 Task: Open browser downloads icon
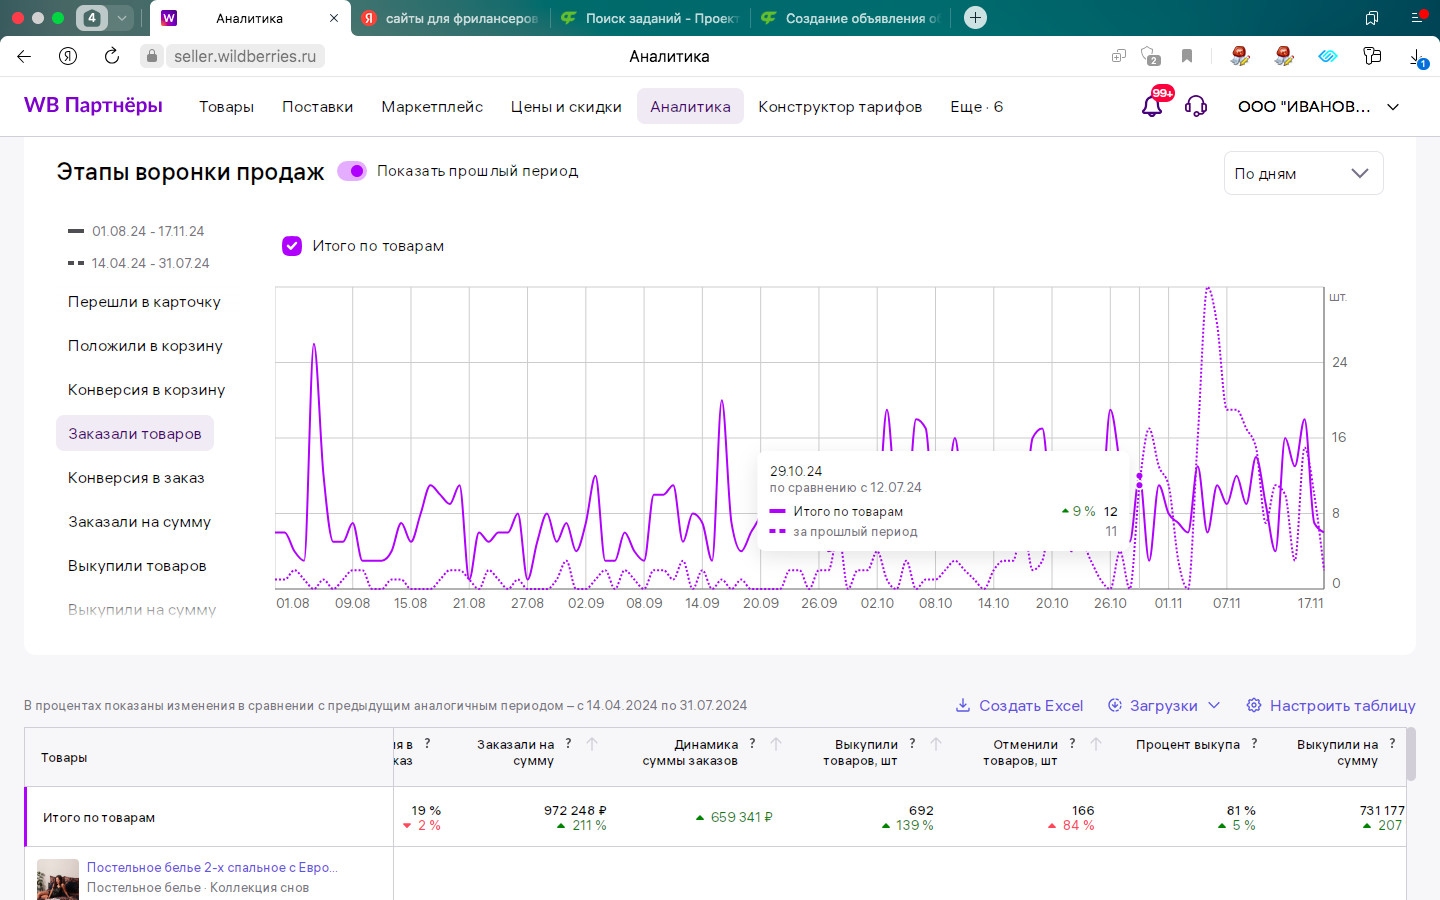pos(1418,58)
